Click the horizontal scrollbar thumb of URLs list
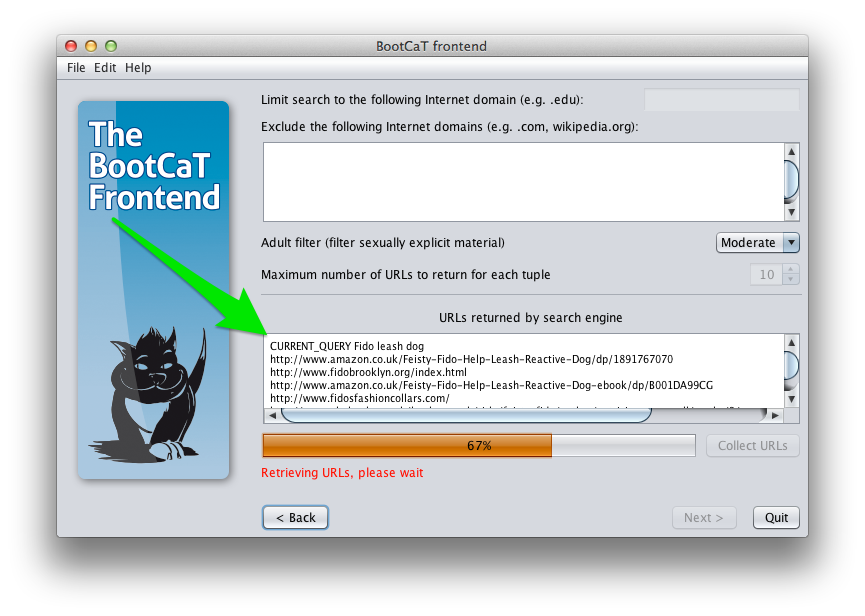 tap(467, 415)
